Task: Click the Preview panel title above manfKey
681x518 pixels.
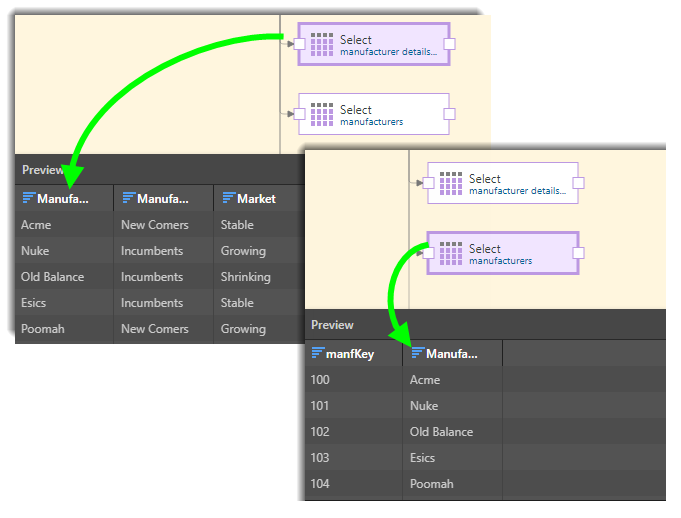Action: (x=332, y=325)
